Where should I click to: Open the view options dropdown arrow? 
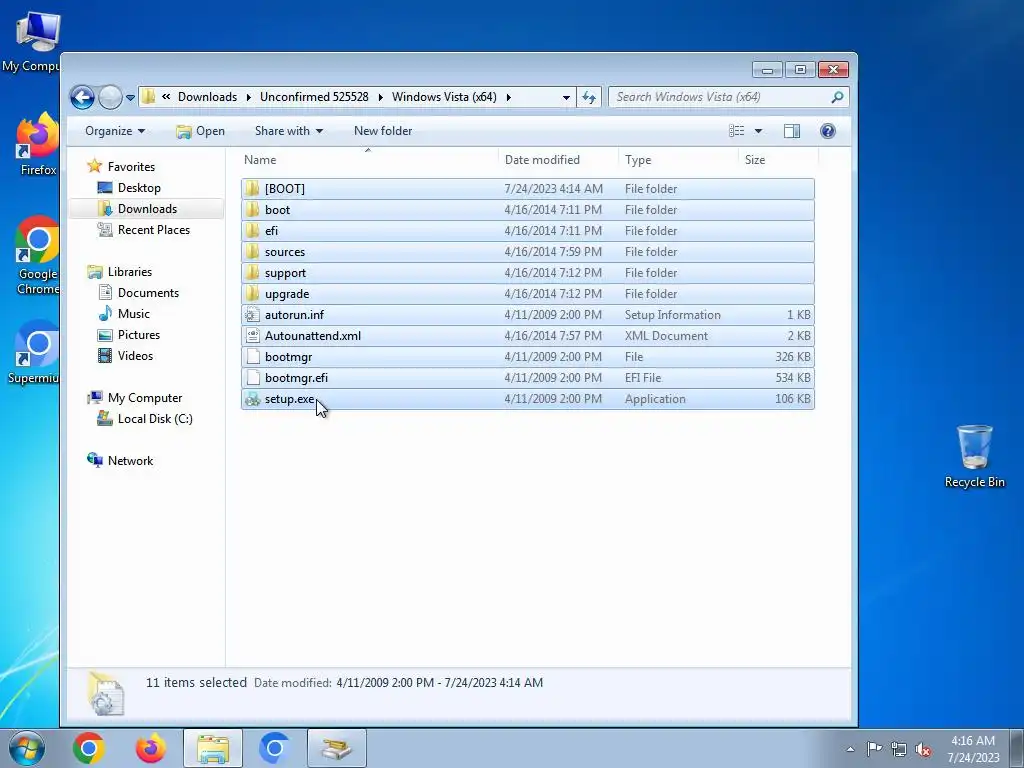[758, 131]
